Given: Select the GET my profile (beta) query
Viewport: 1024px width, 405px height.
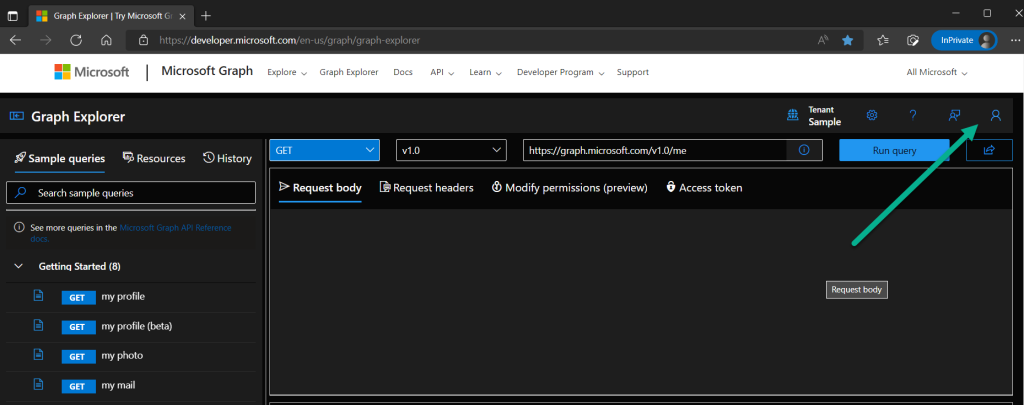Looking at the screenshot, I should pos(130,326).
